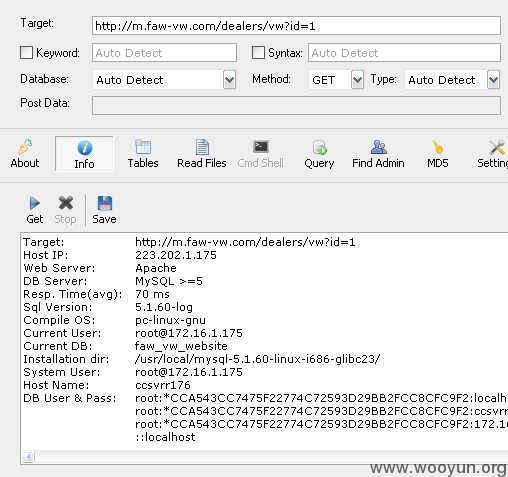Select the ::localhost entry
Image resolution: width=508 pixels, height=477 pixels.
point(165,437)
